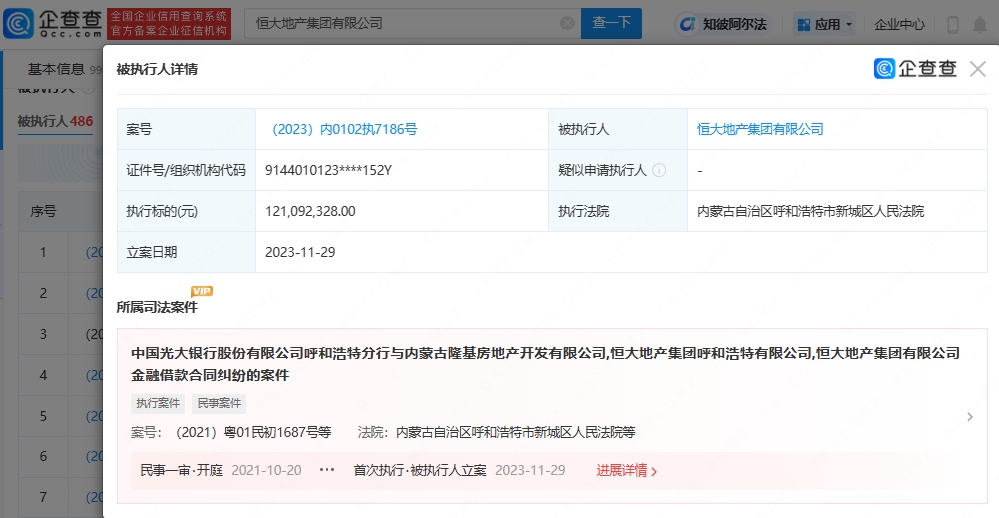Switch to the 基本信息 tab
Viewport: 999px width, 518px height.
click(x=56, y=69)
